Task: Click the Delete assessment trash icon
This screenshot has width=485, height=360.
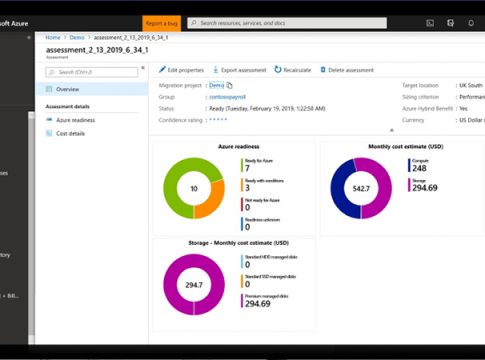Action: pyautogui.click(x=323, y=70)
